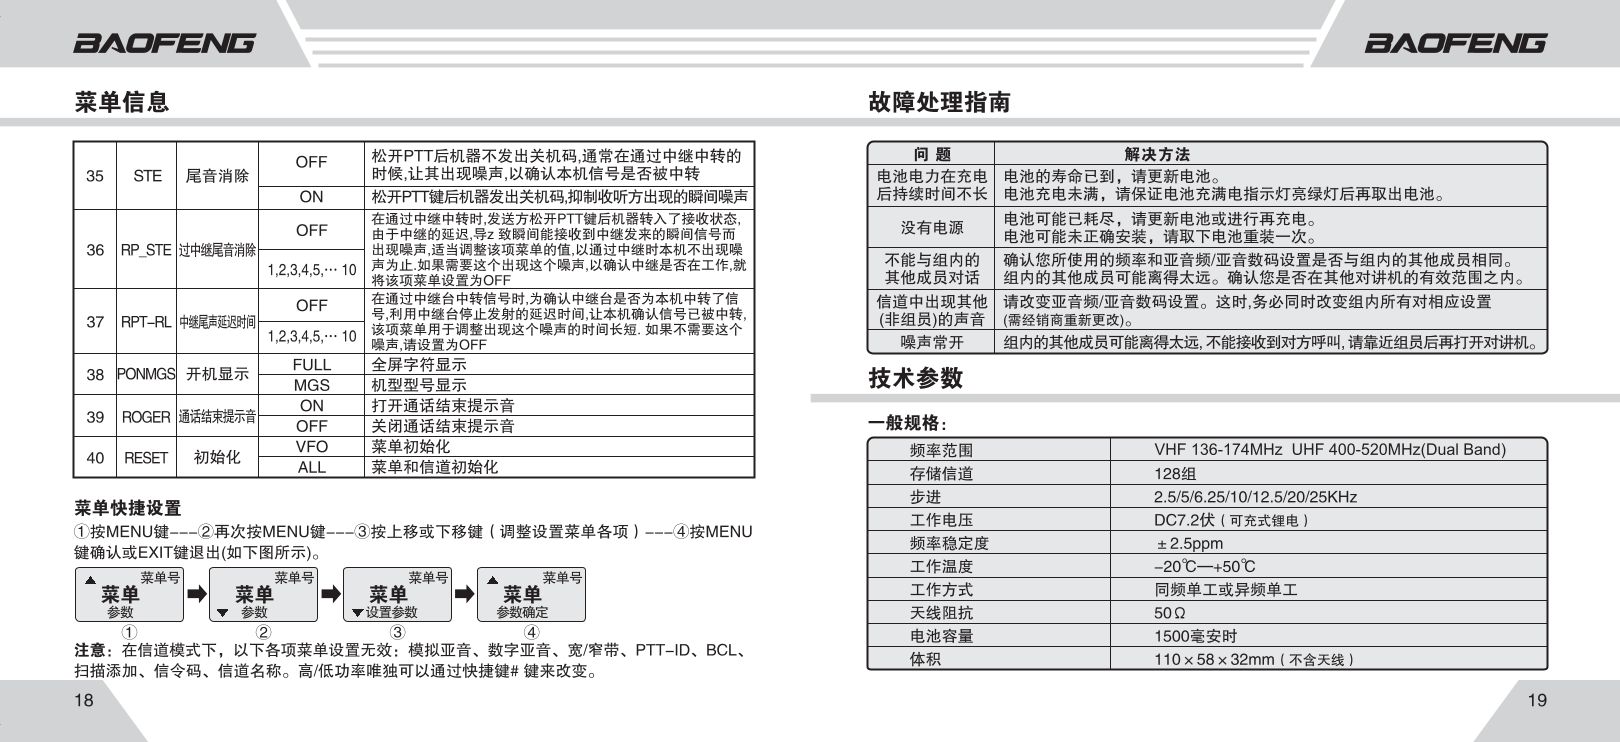Click the 菜单信息 section heading
This screenshot has width=1620, height=742.
(122, 102)
